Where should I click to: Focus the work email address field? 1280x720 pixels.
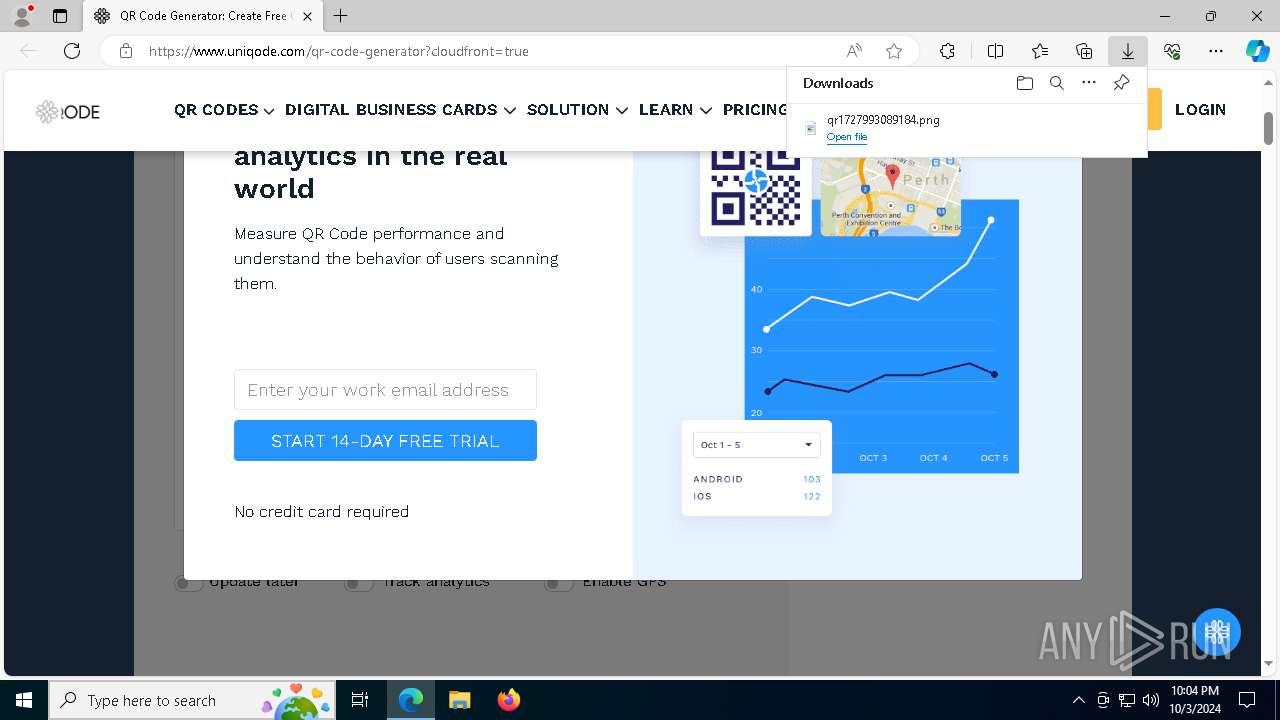click(x=385, y=390)
